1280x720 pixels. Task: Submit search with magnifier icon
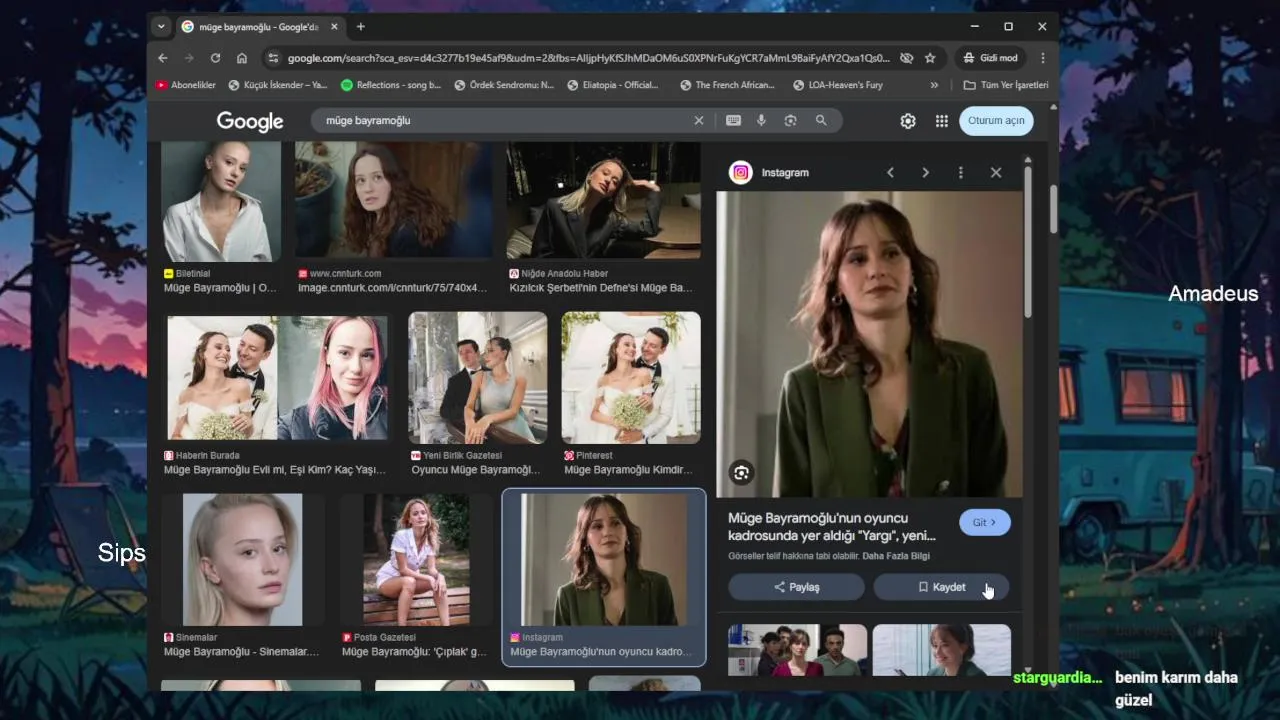[x=821, y=120]
